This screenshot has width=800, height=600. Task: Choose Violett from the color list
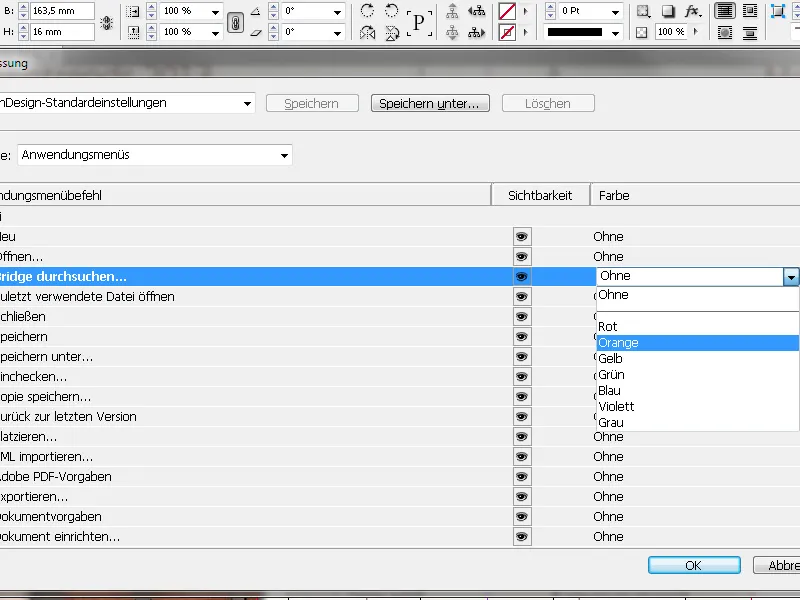(697, 407)
